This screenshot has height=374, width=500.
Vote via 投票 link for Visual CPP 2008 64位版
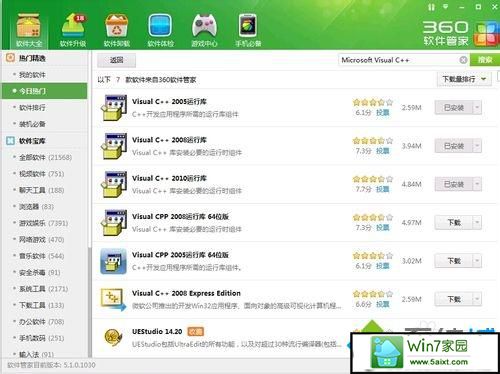pos(383,228)
